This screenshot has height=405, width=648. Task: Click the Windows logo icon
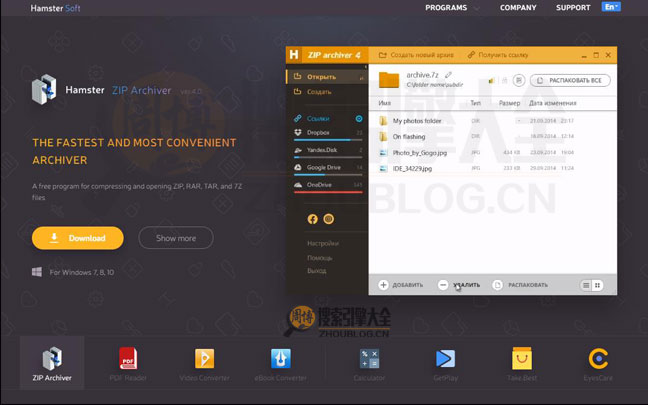coord(37,272)
